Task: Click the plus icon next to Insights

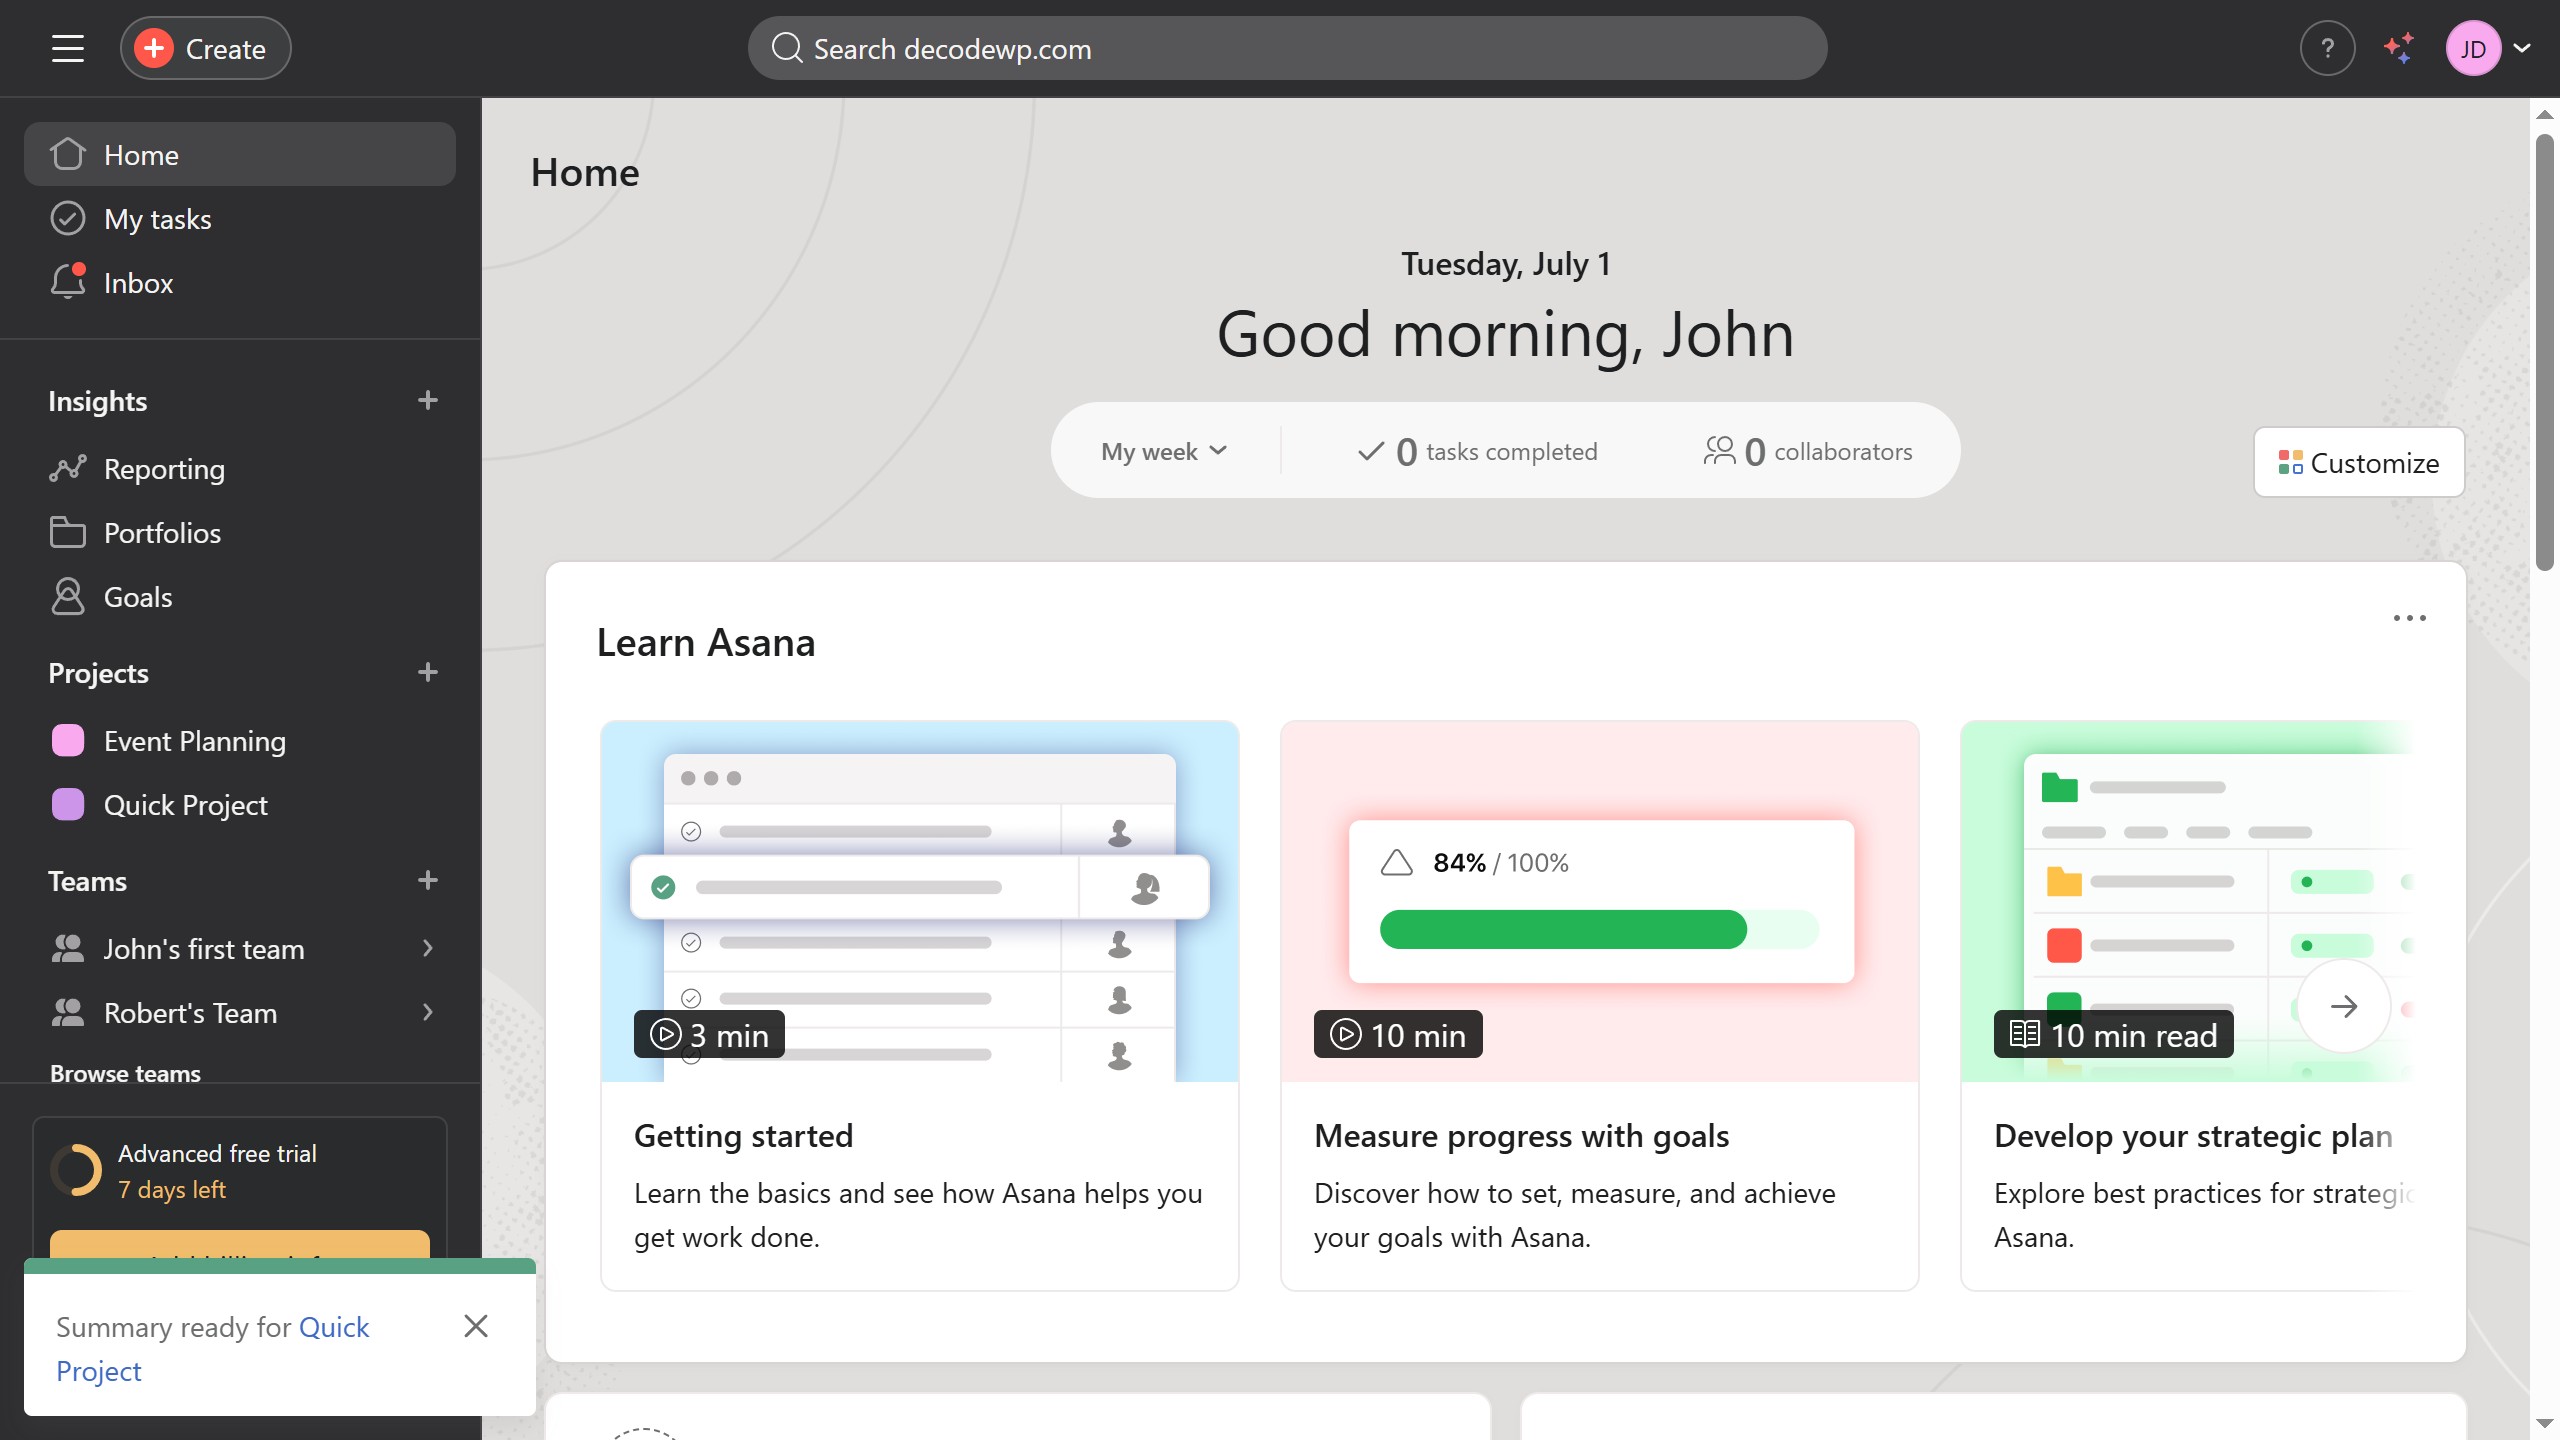Action: point(427,400)
